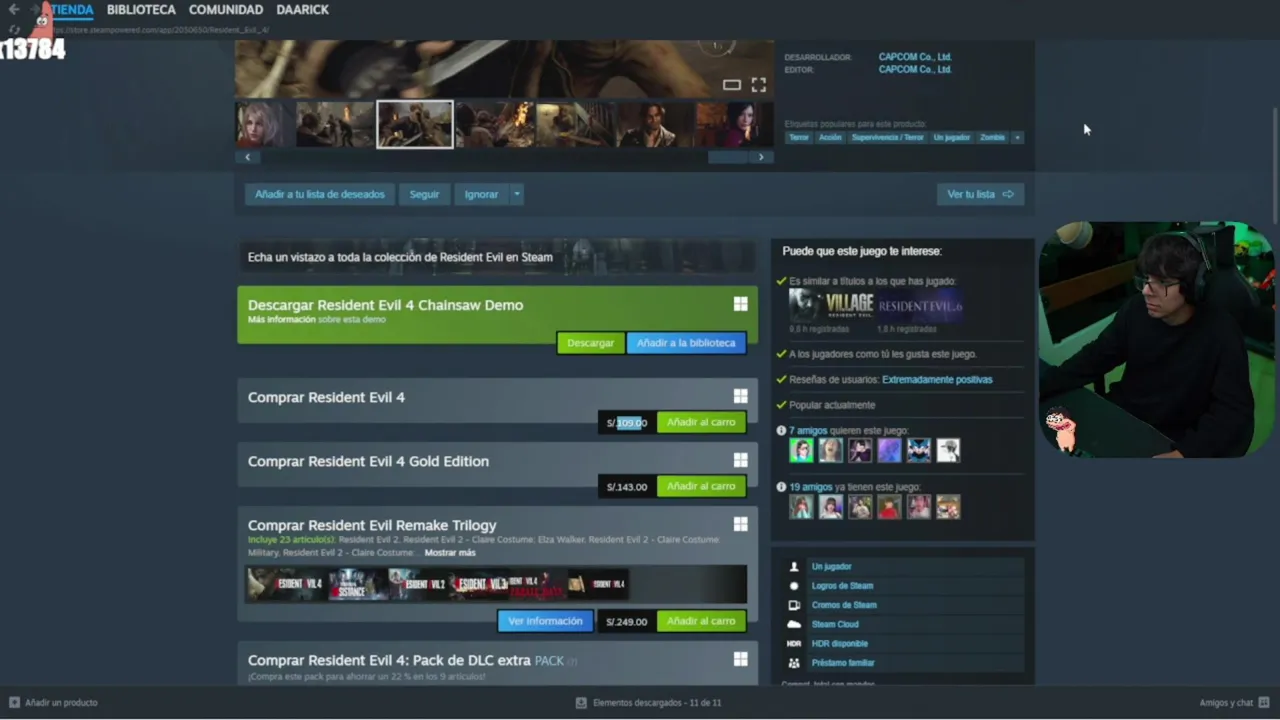Click the Resident Evil 6 similar game image
This screenshot has width=1280, height=720.
tap(921, 305)
